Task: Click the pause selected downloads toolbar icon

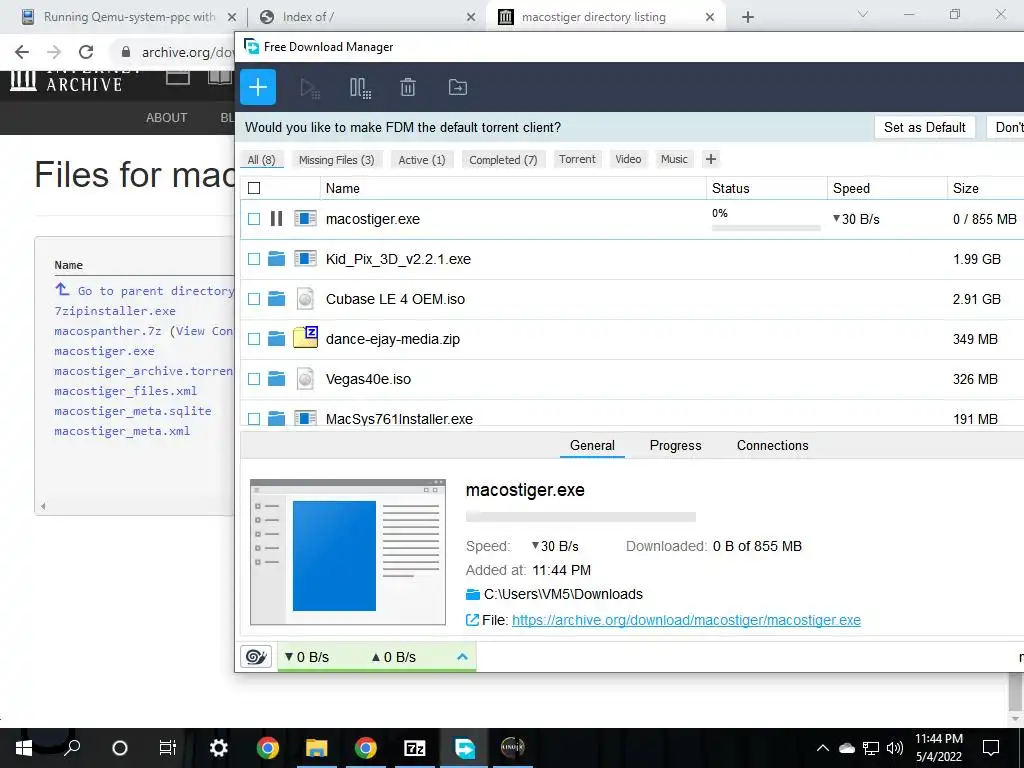Action: click(x=360, y=88)
